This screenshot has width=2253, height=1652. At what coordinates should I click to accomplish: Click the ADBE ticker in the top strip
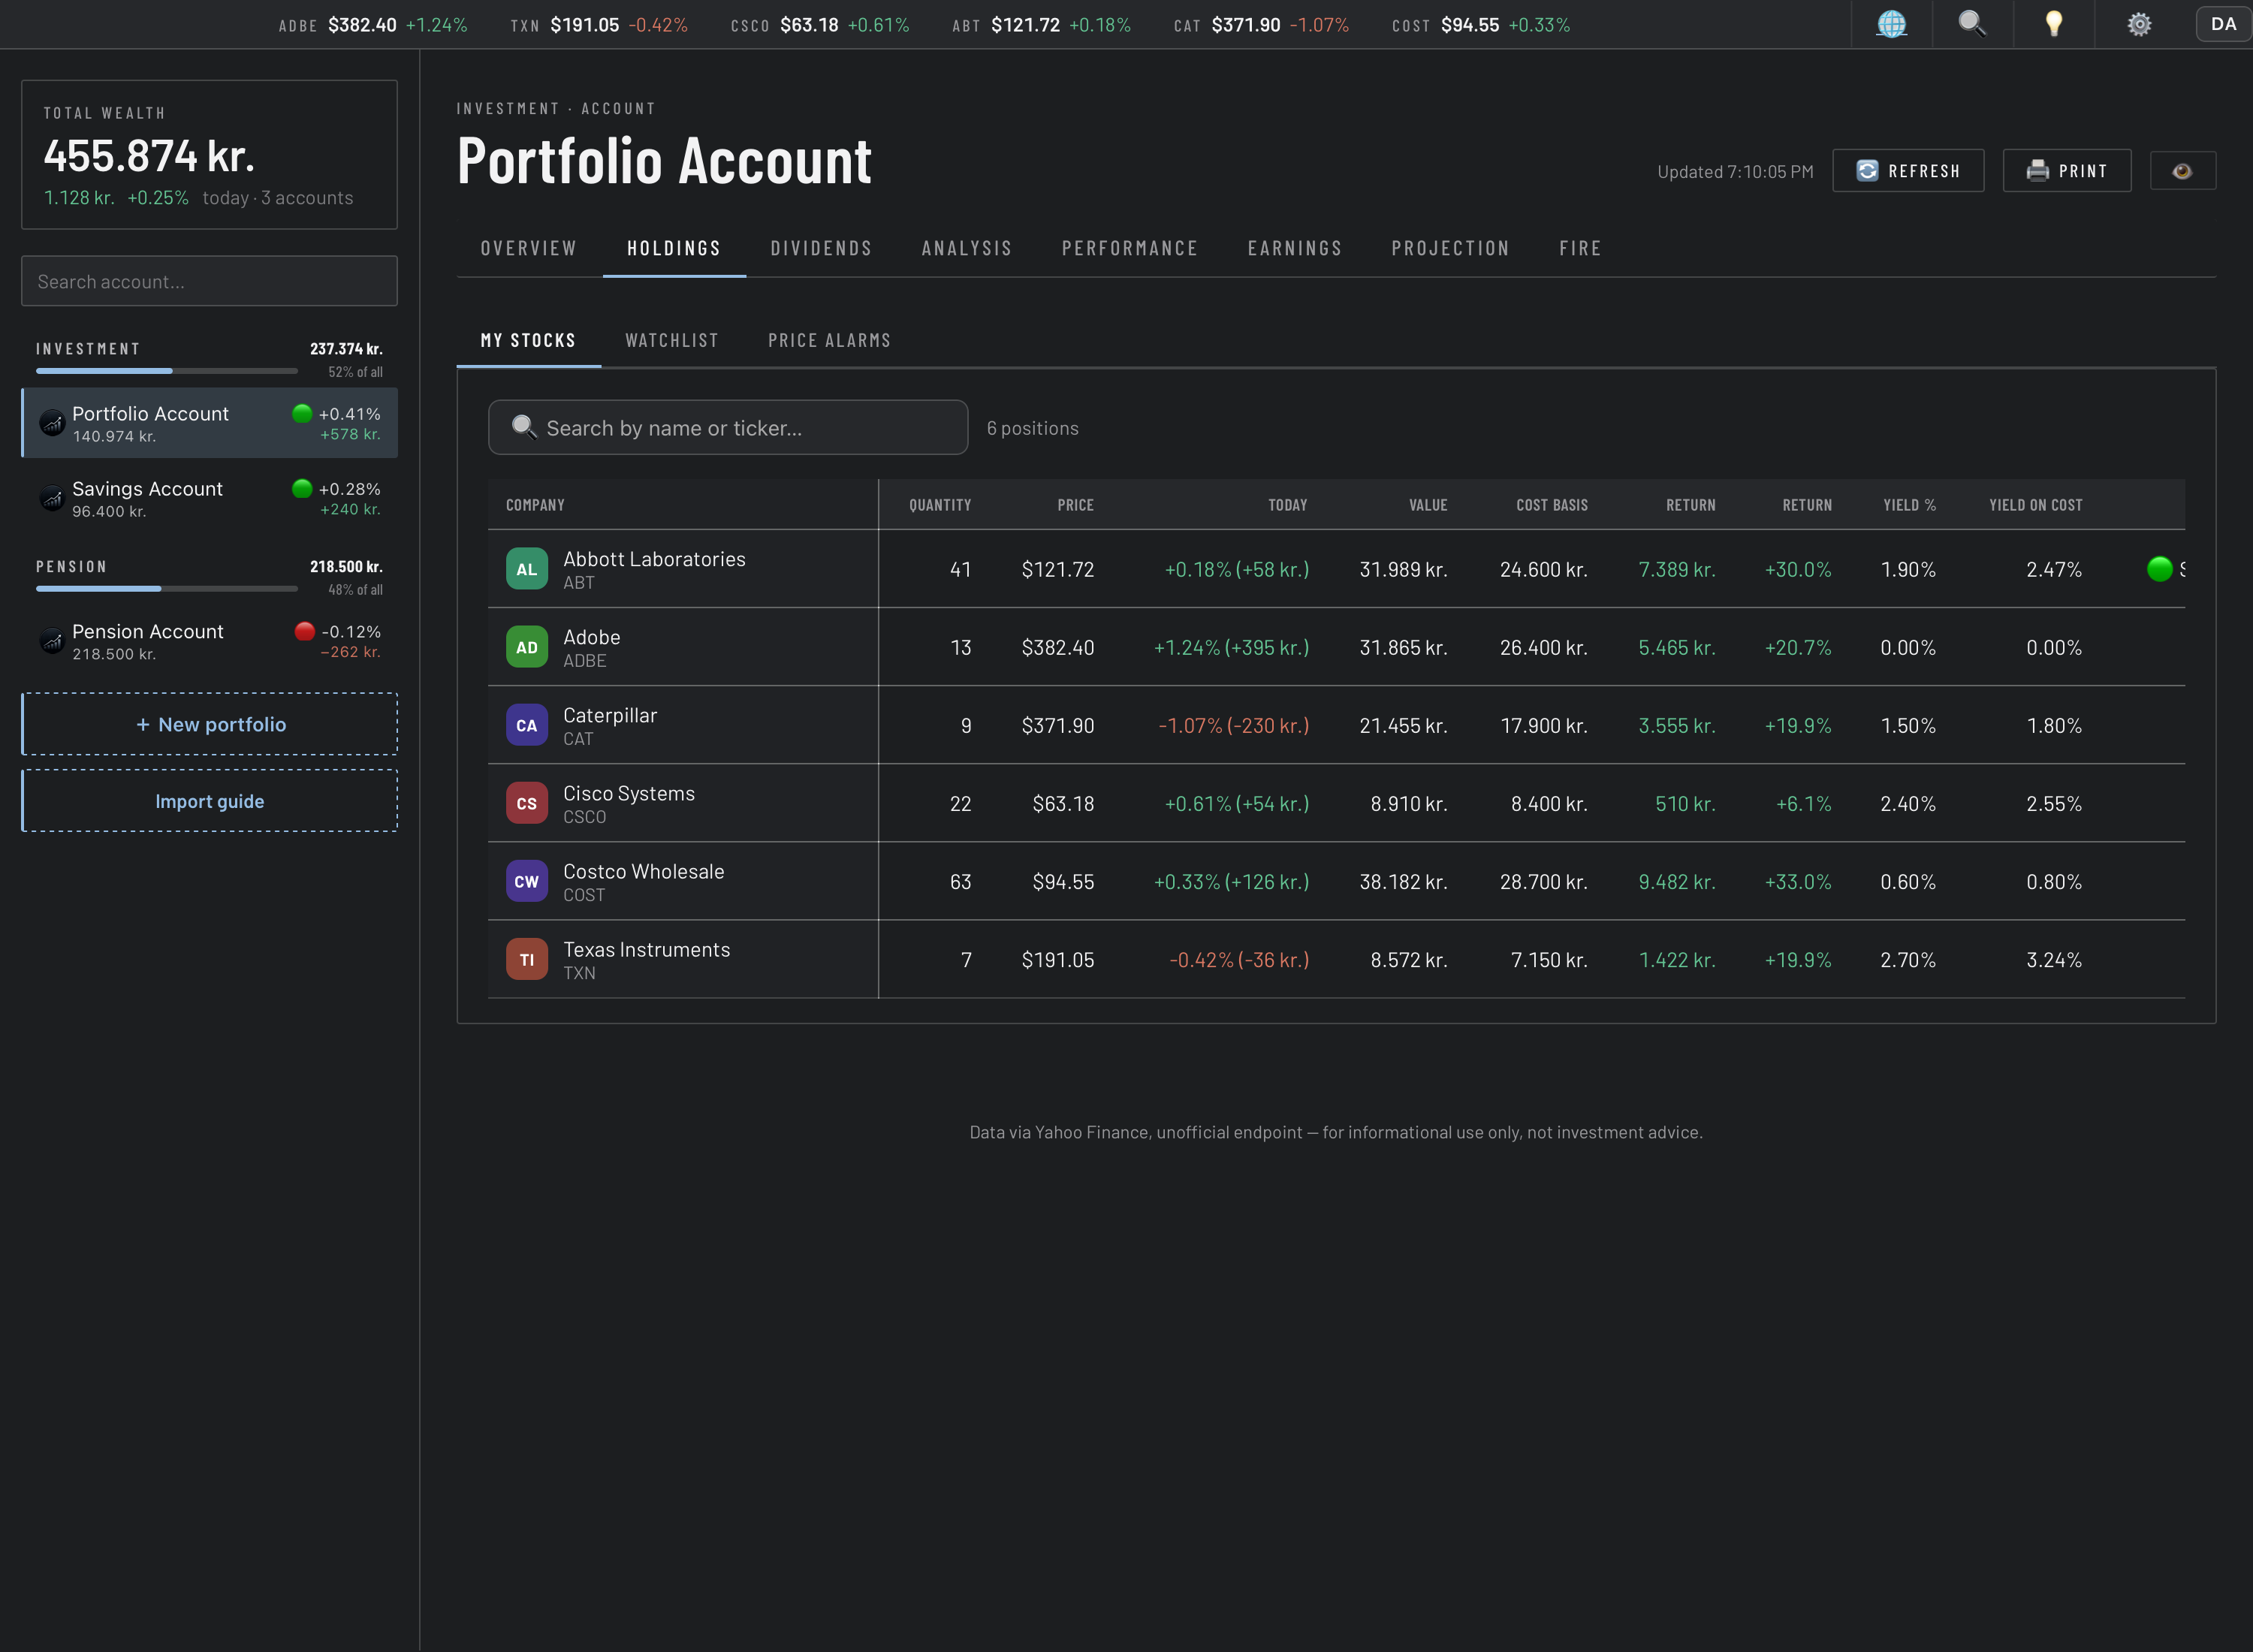click(373, 24)
